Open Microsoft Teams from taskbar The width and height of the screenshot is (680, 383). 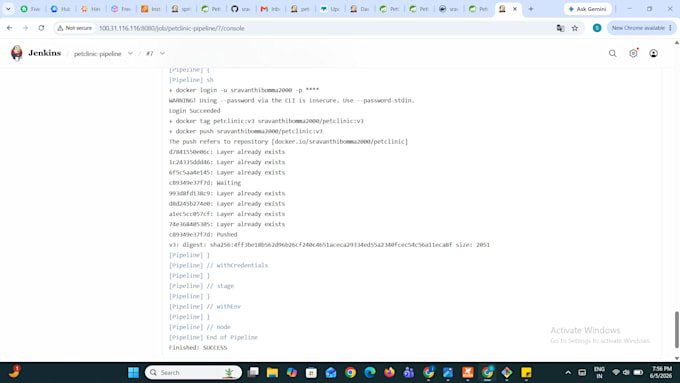(x=409, y=372)
